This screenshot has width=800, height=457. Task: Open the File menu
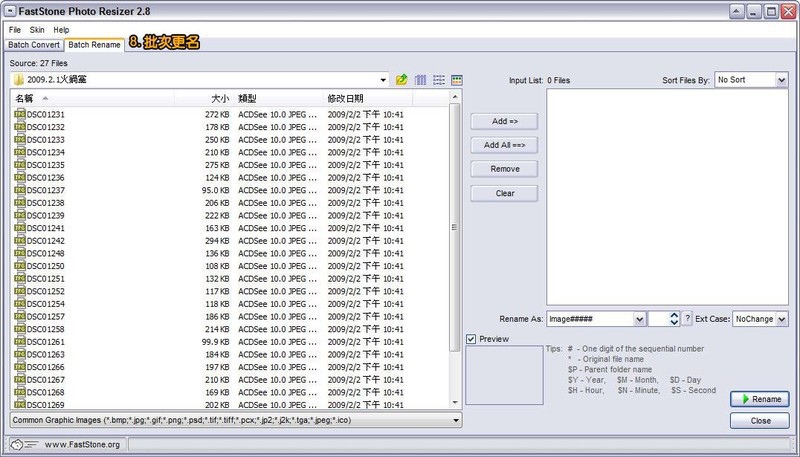tap(15, 30)
